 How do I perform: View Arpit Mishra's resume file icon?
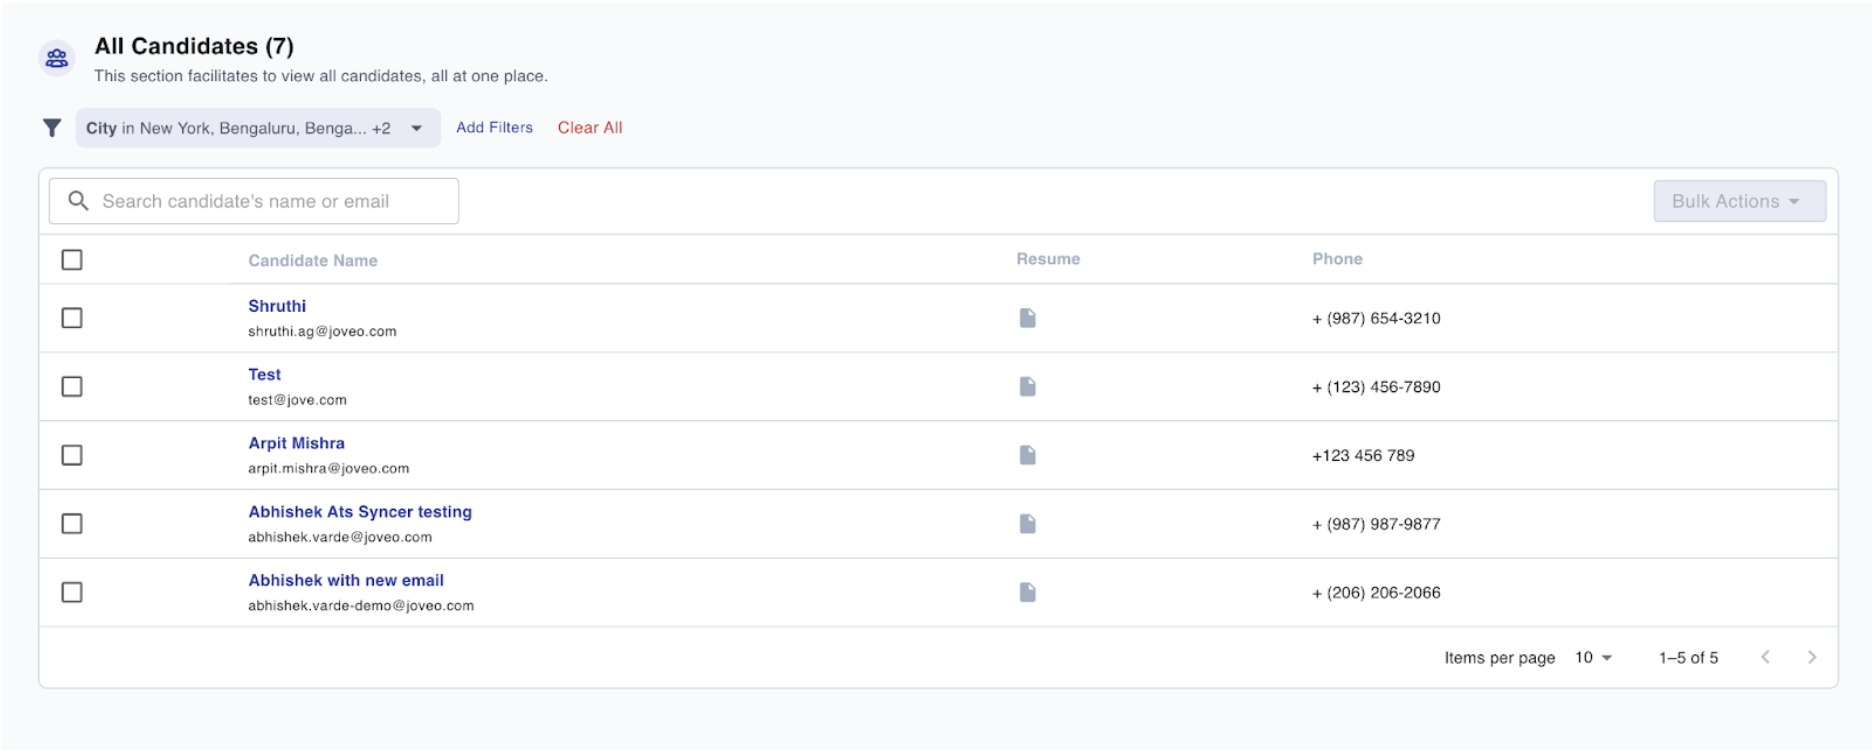(1027, 455)
